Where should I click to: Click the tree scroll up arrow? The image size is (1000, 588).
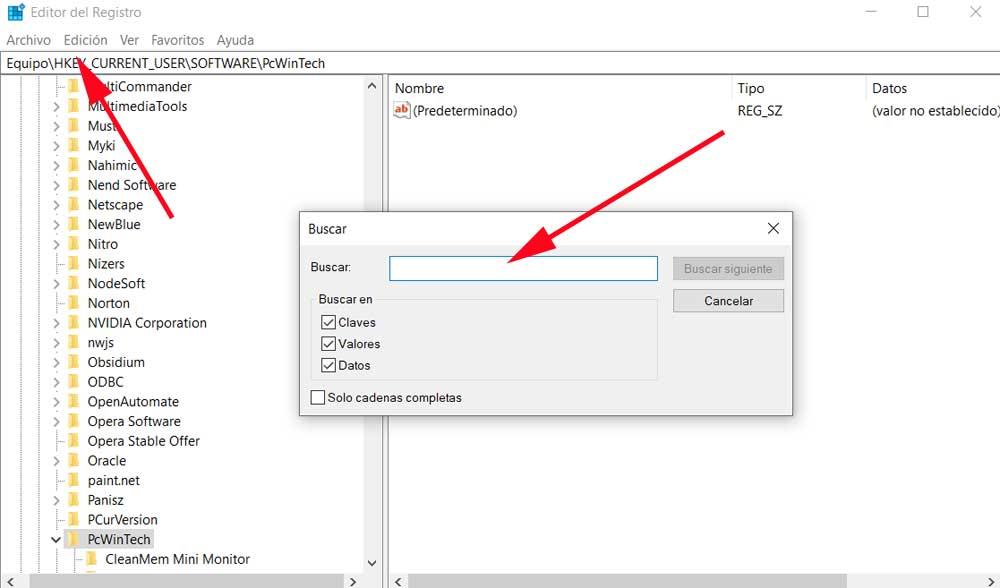pos(372,86)
